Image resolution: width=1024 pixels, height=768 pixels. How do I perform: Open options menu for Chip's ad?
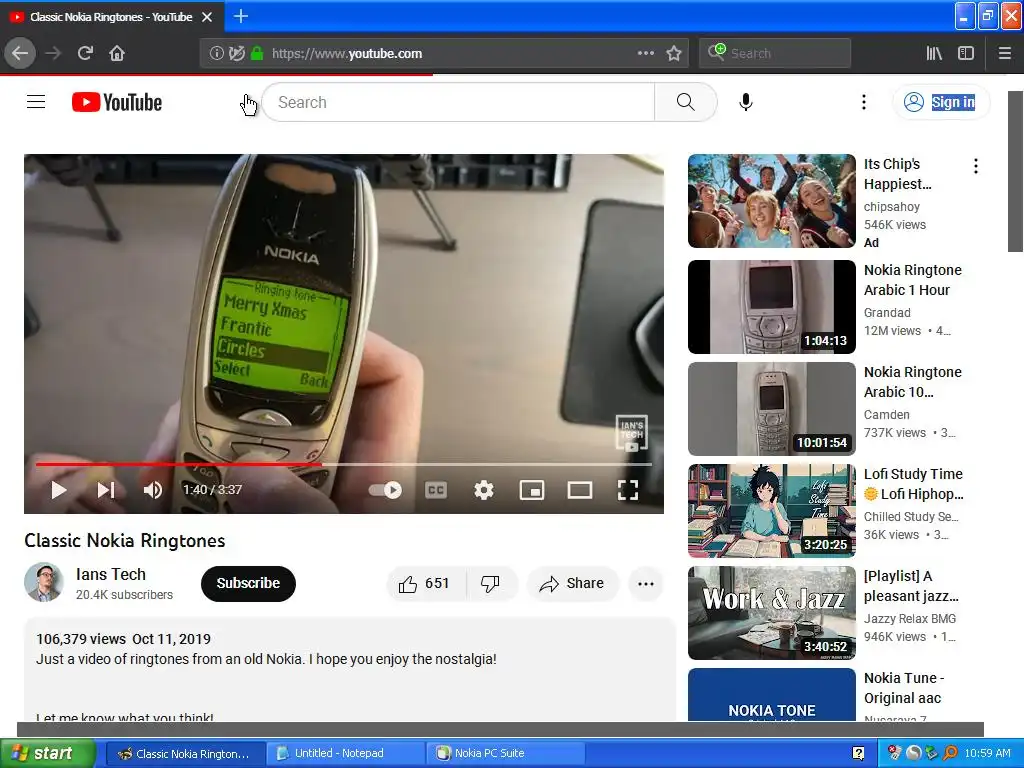[976, 166]
